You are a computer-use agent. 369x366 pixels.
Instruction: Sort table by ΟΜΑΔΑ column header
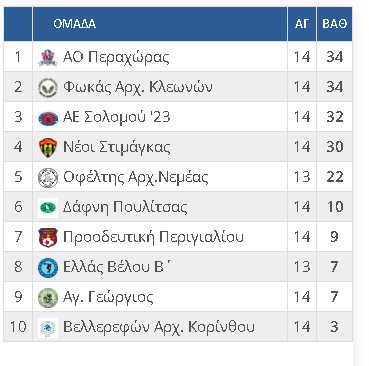(x=75, y=24)
